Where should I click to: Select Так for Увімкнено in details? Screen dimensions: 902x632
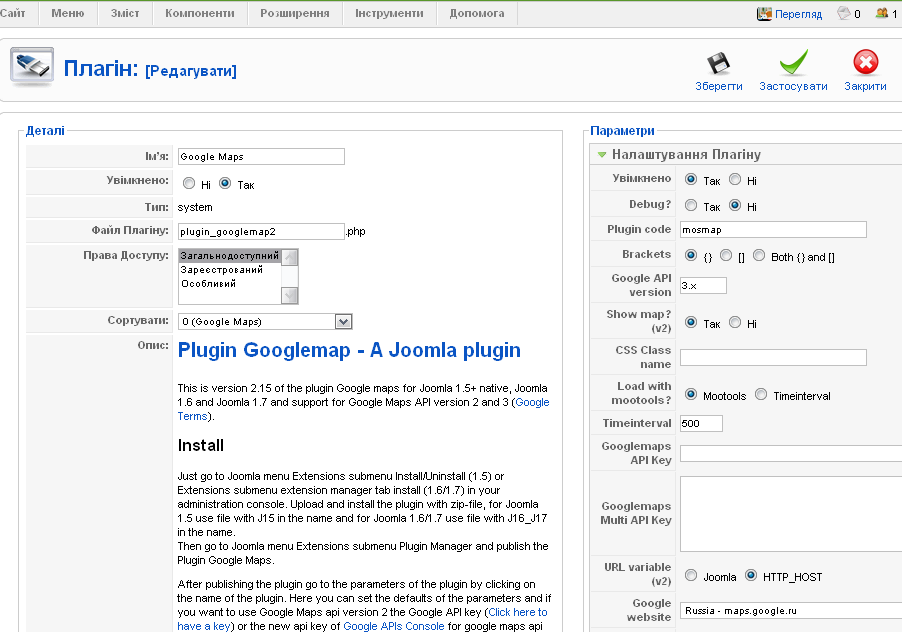pos(225,183)
